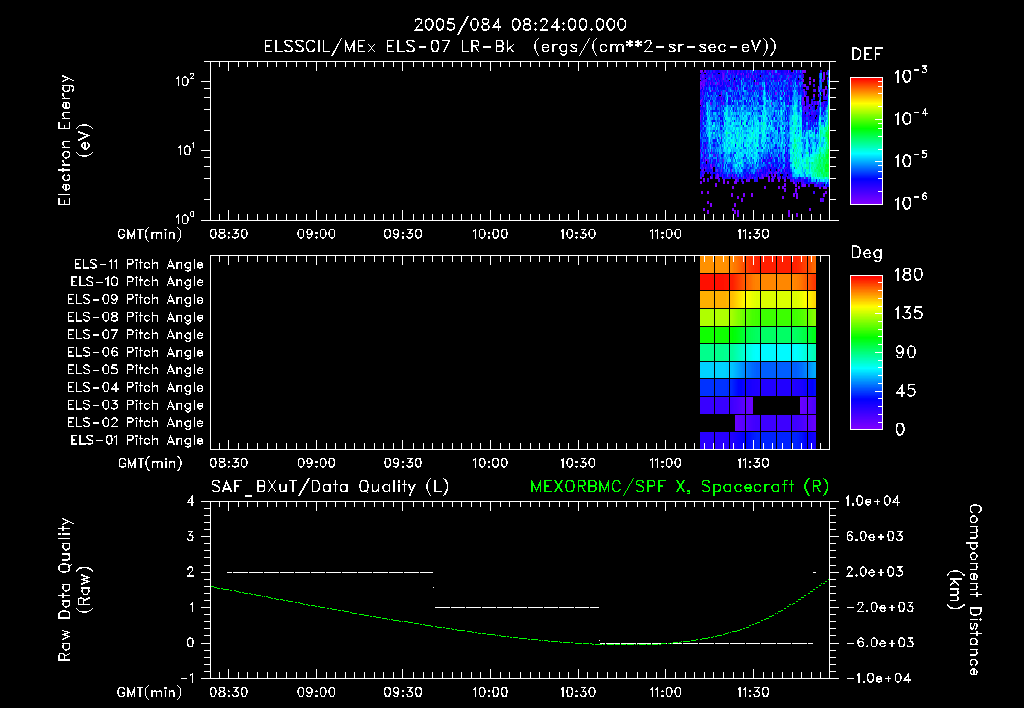
Task: Select the ELS-05 Pitch Angle row label
Action: [x=136, y=370]
